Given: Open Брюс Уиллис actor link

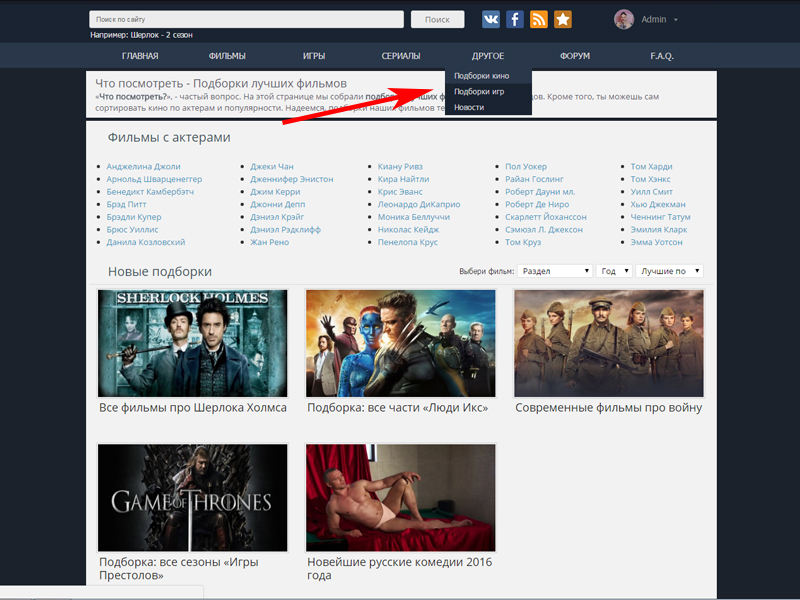Looking at the screenshot, I should (132, 230).
